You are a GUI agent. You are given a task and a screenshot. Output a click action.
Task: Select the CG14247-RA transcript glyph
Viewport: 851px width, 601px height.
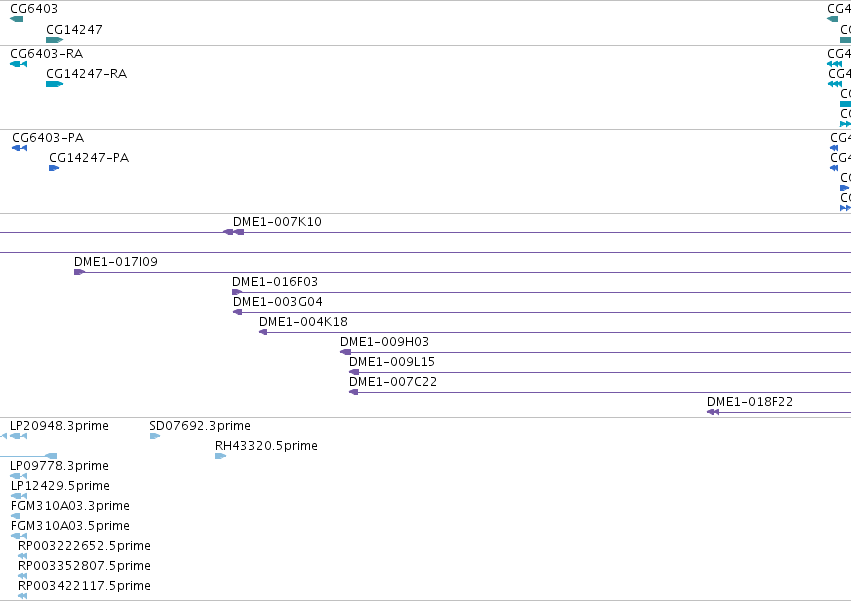(54, 84)
